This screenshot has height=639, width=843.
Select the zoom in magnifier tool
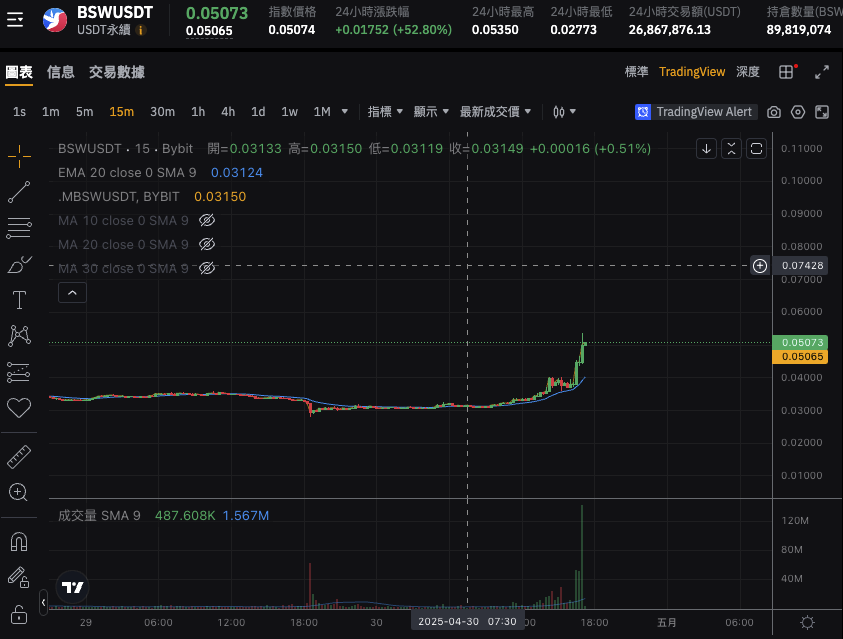[x=18, y=492]
